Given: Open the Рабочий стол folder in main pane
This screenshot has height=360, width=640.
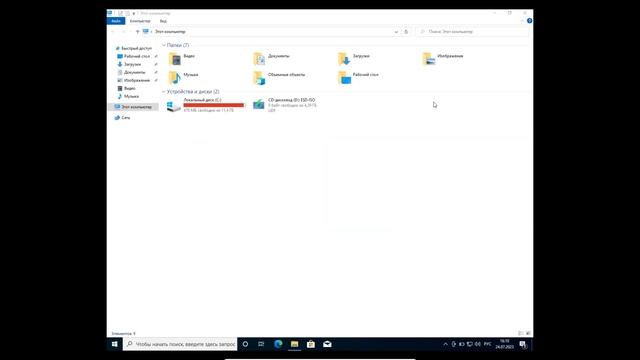Looking at the screenshot, I should 358,78.
